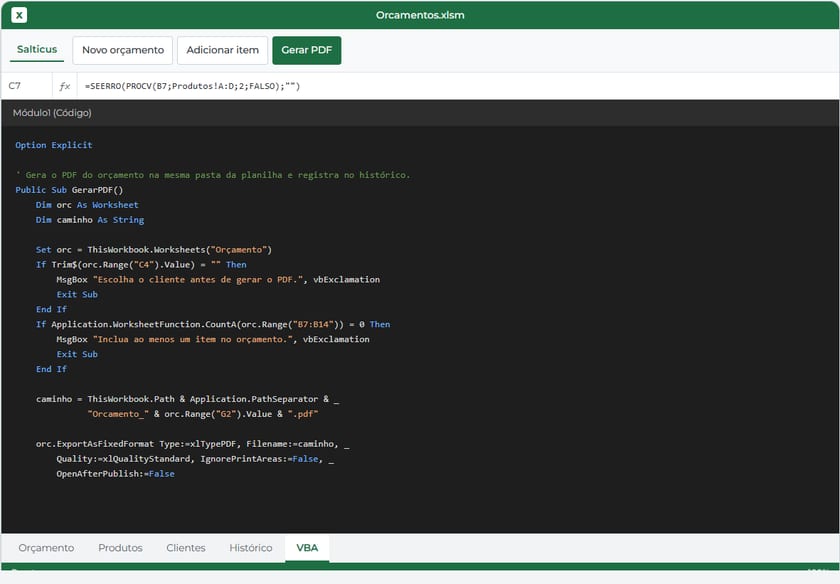840x584 pixels.
Task: Click the Módulo1 (Código) panel header
Action: click(420, 113)
